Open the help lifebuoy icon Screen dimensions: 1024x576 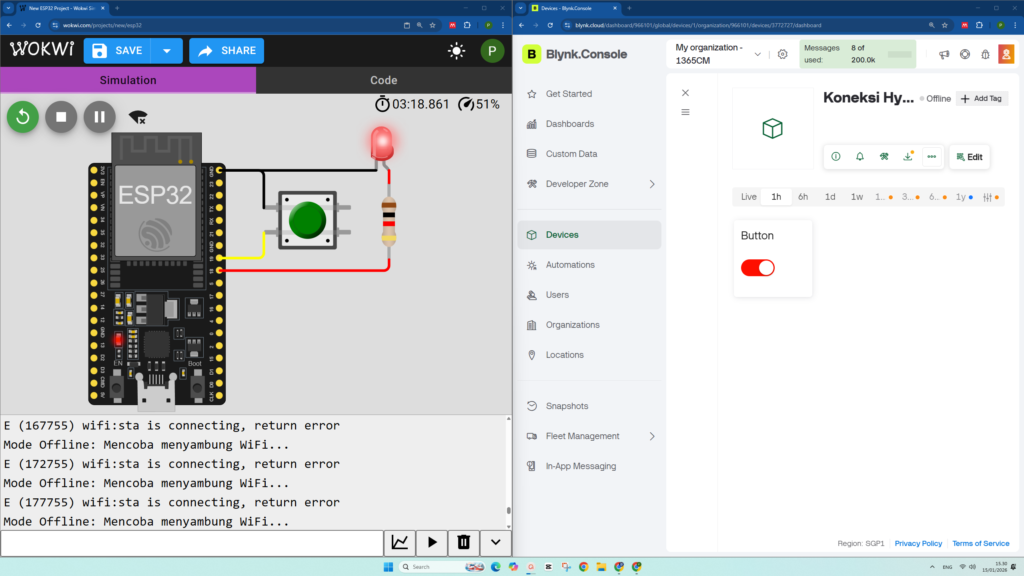[x=965, y=54]
